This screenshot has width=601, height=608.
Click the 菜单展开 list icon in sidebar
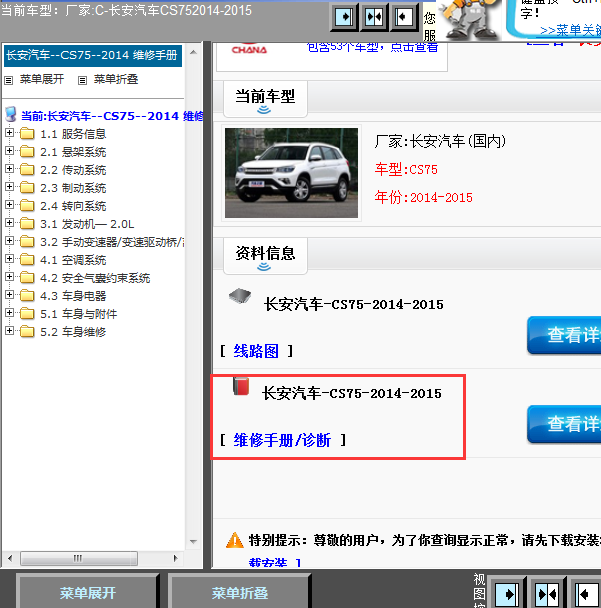(x=9, y=80)
